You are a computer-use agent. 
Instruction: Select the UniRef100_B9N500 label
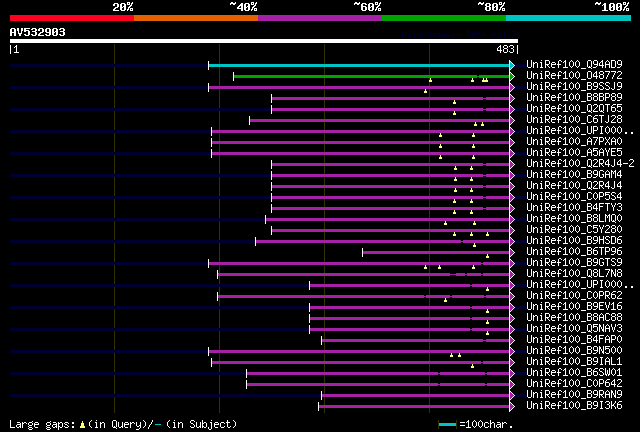(574, 350)
